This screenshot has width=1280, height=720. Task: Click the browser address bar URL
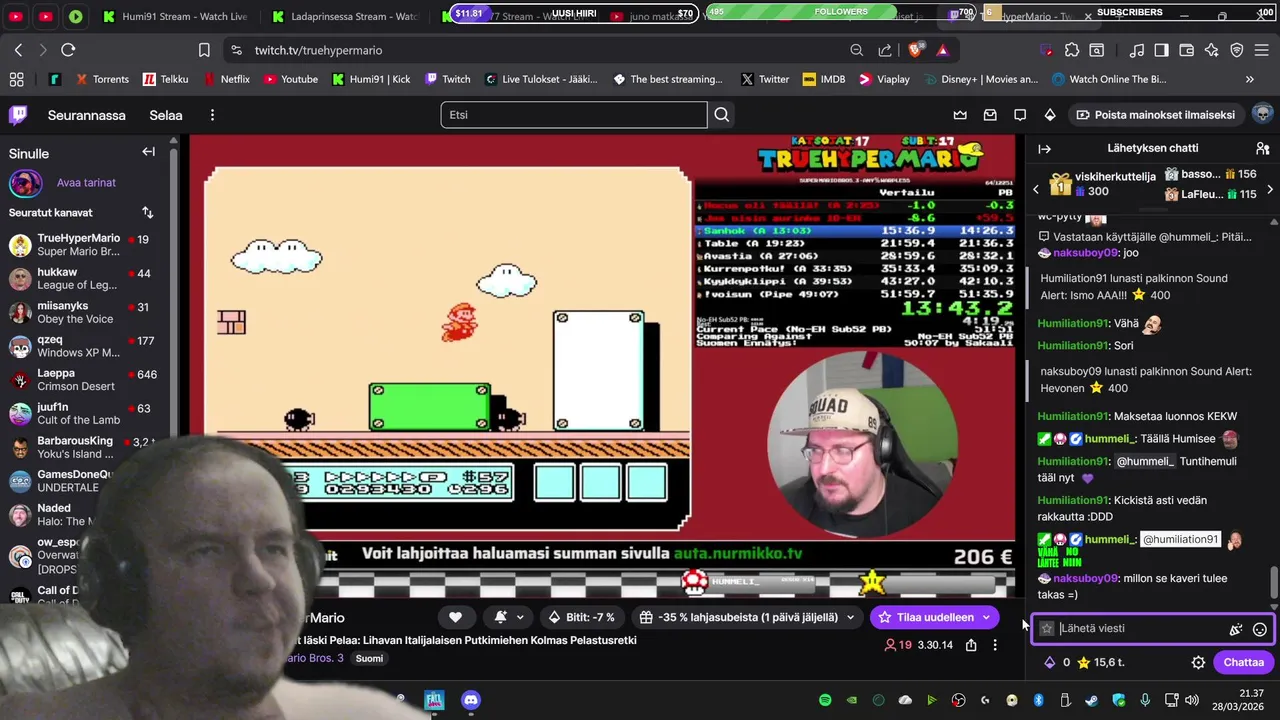(318, 50)
